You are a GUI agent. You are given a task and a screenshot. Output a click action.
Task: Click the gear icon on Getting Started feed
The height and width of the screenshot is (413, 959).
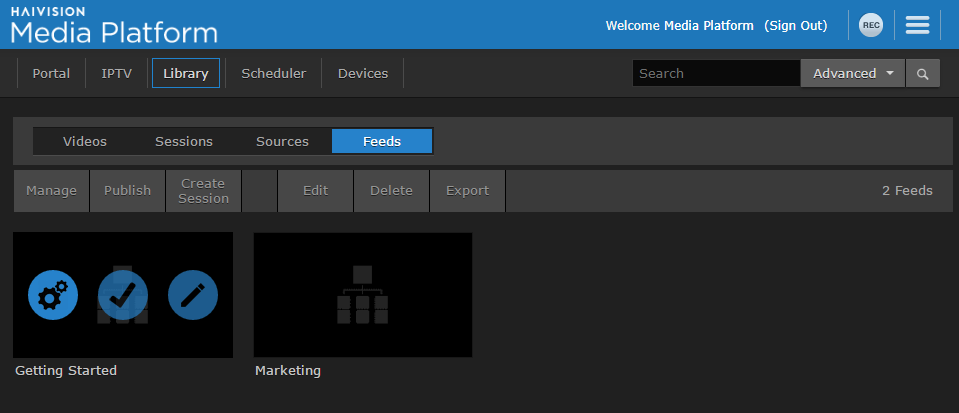52,295
